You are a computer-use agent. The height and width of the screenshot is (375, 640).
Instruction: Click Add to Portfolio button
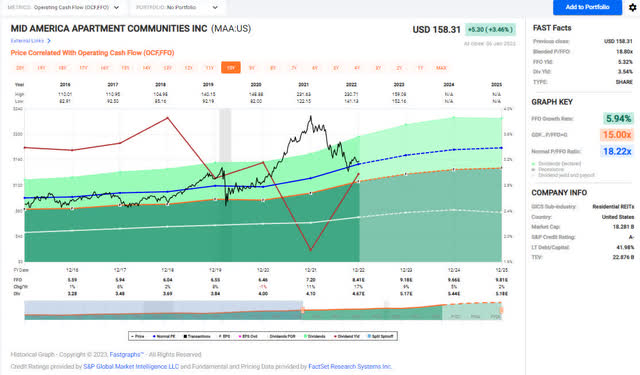pos(587,7)
